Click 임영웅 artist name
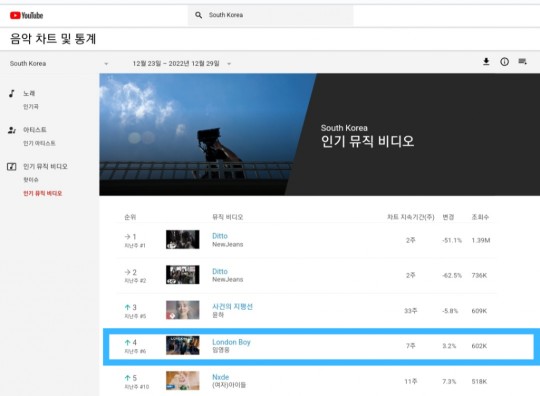540x396 pixels. [x=221, y=350]
